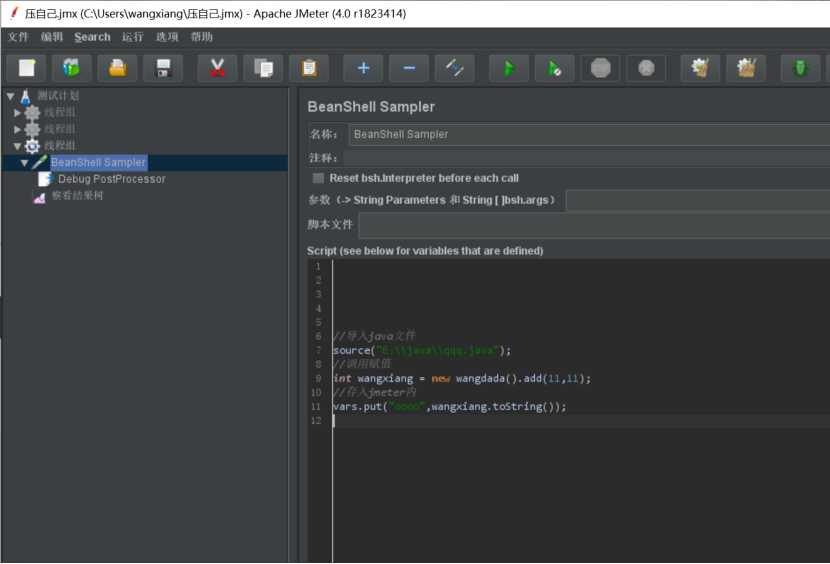This screenshot has width=830, height=564.
Task: Click the 名称 name field with BeanShell Sampler
Action: 589,135
